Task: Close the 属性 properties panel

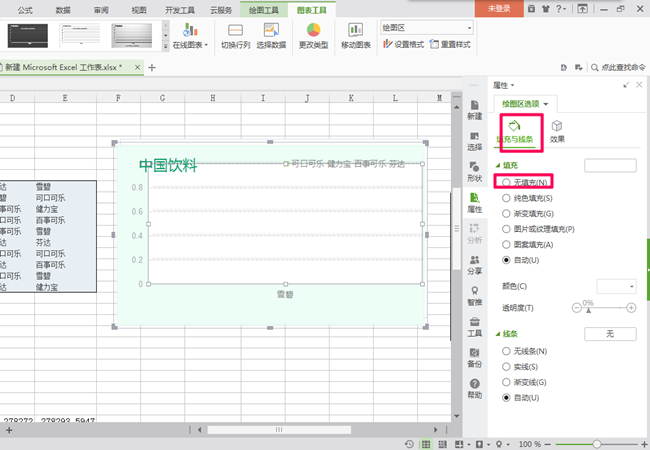Action: [639, 85]
